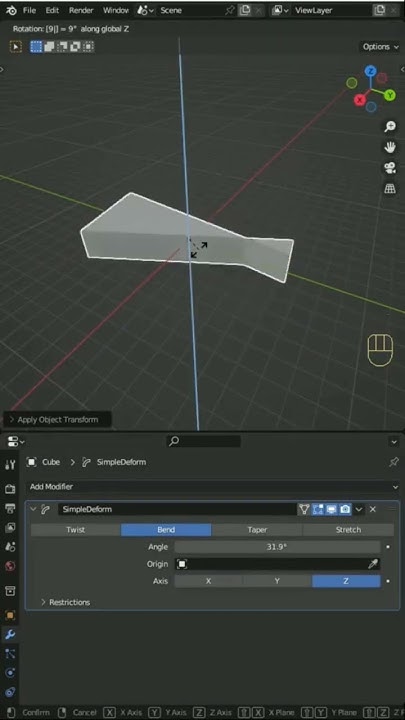Image resolution: width=405 pixels, height=720 pixels.
Task: Toggle modifier render display camera icon
Action: point(345,509)
